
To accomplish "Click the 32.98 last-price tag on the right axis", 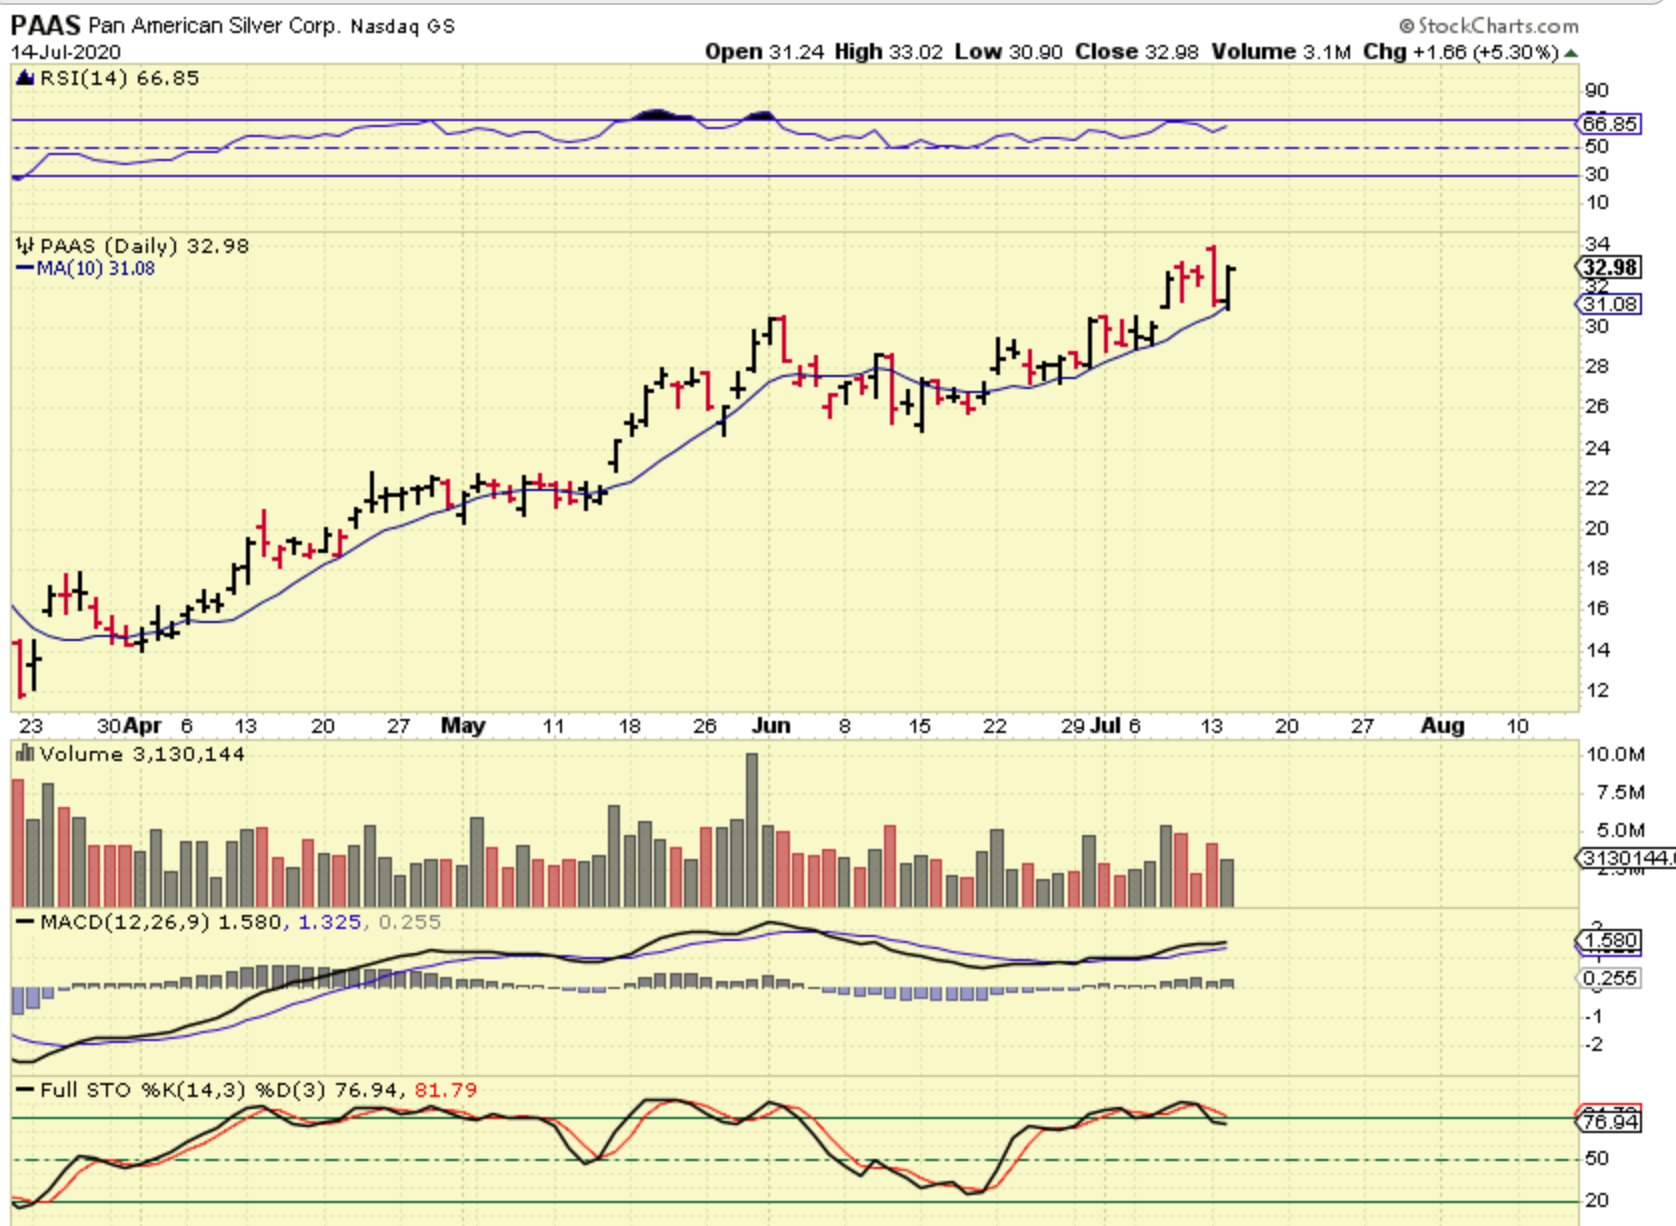I will point(1610,267).
